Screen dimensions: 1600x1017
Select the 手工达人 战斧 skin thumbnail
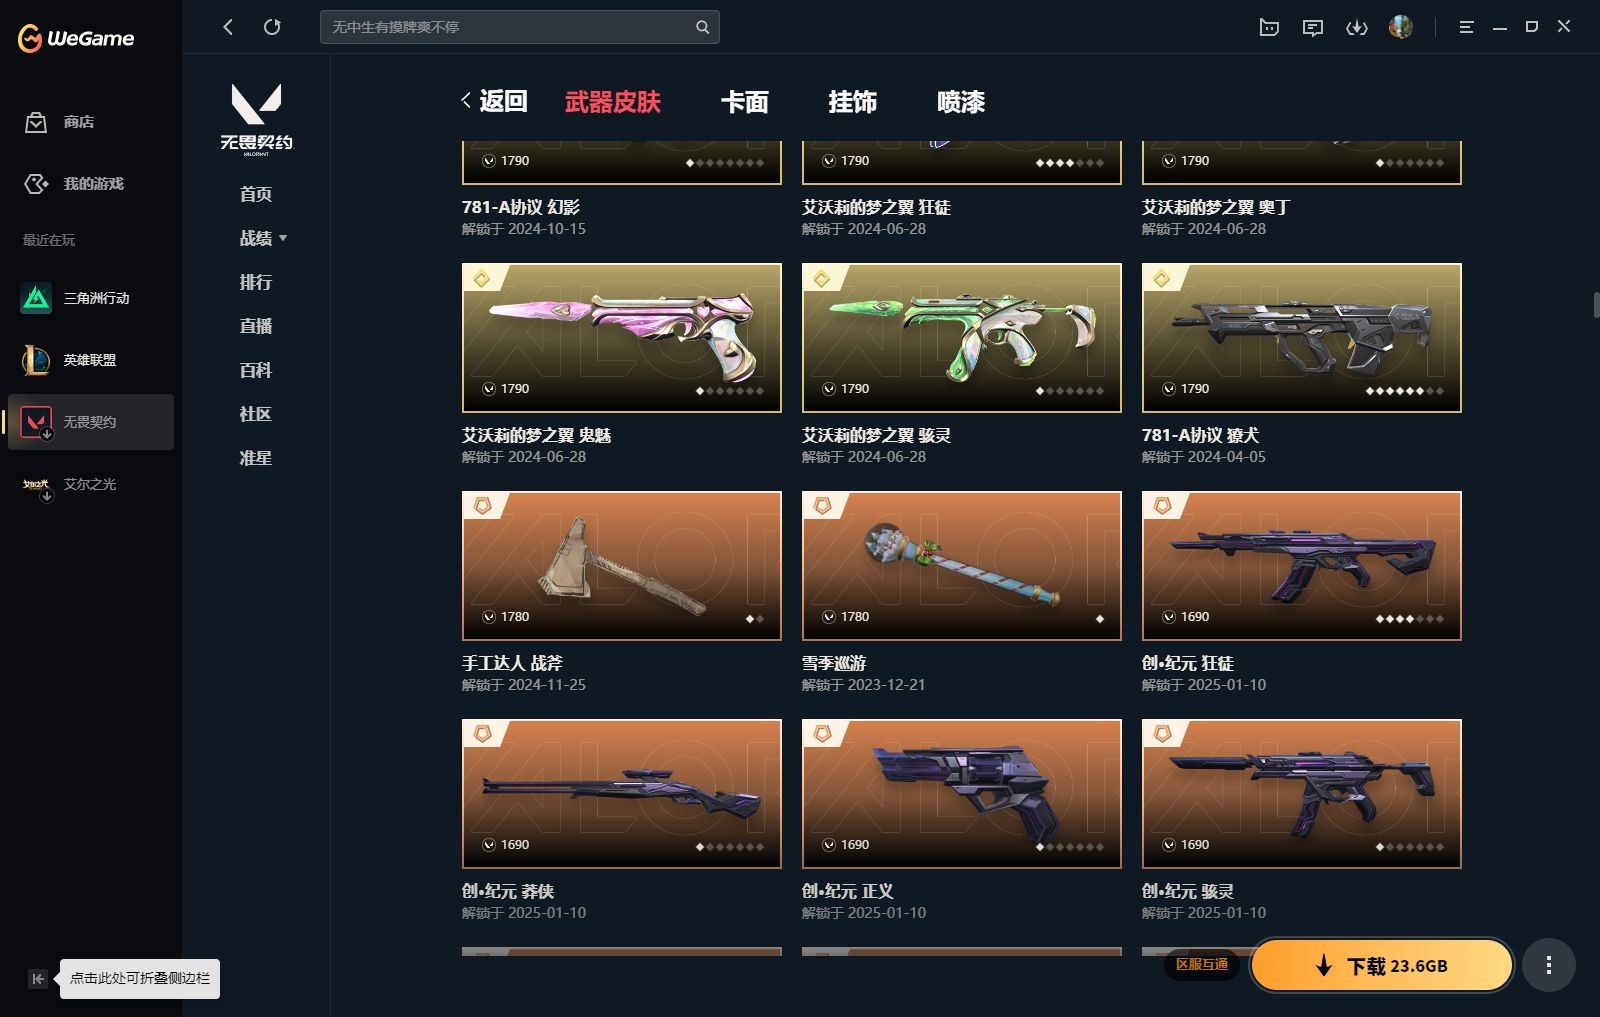(622, 566)
